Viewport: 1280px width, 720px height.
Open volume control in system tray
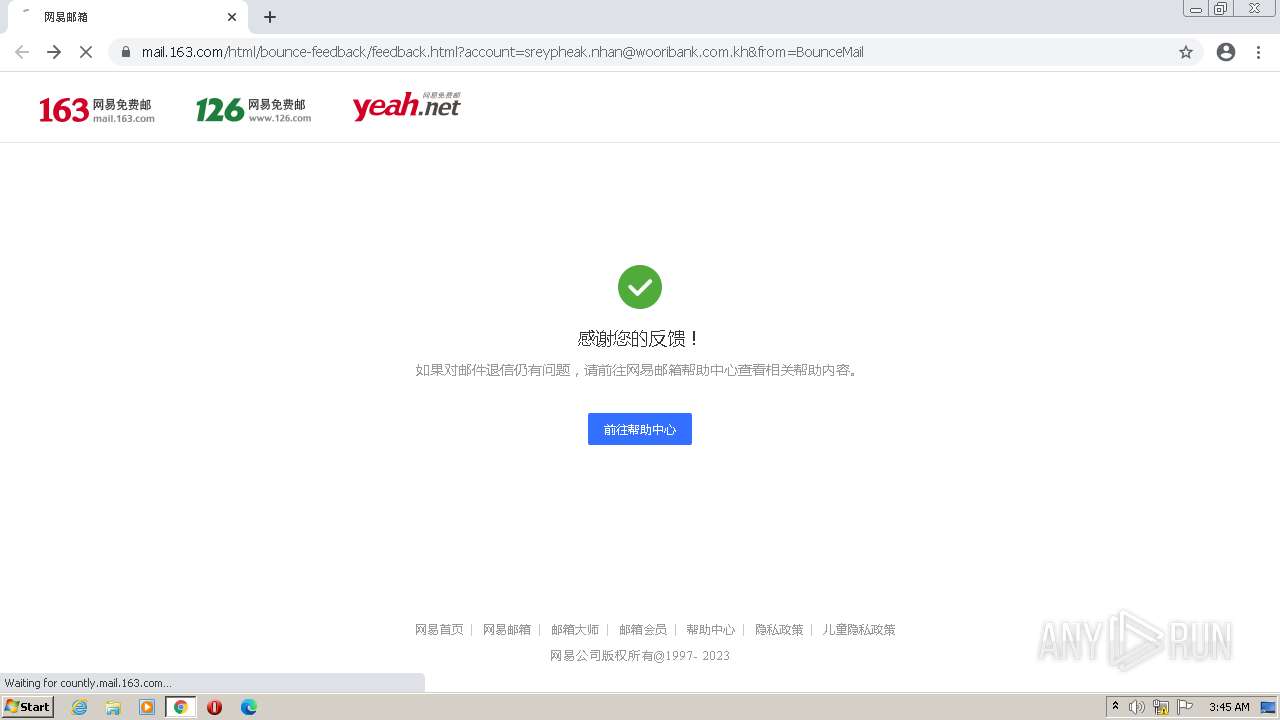click(1137, 707)
